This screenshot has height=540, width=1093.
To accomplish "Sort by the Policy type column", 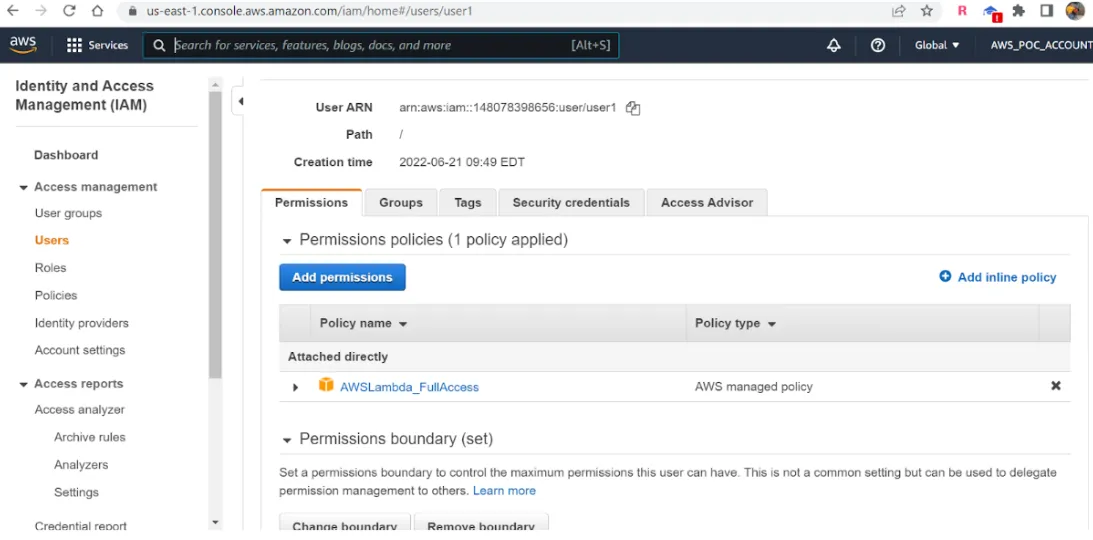I will click(x=735, y=323).
